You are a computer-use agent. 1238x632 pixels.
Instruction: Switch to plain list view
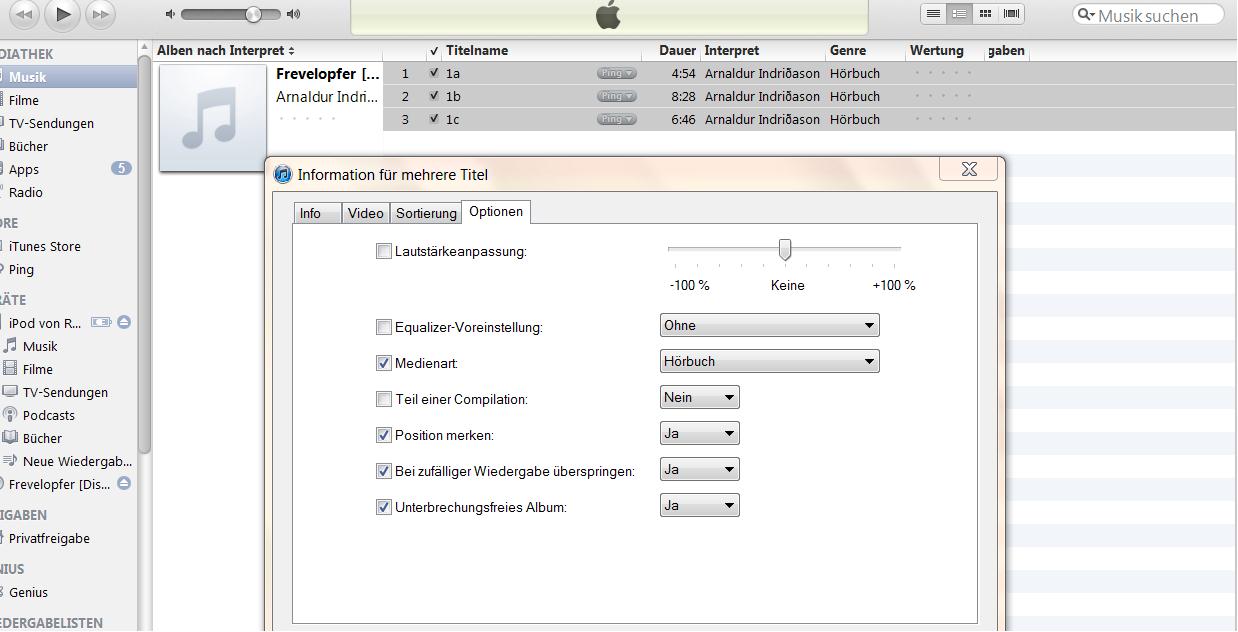click(x=933, y=13)
